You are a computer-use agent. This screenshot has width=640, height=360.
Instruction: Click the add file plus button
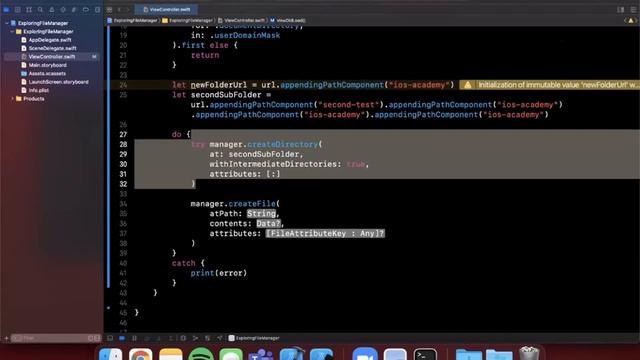click(6, 338)
